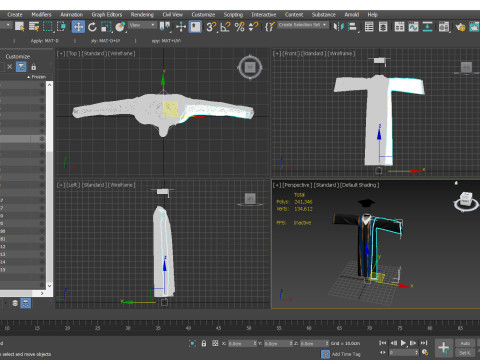The image size is (480, 360).
Task: Activate the Select and Move tool
Action: point(78,27)
